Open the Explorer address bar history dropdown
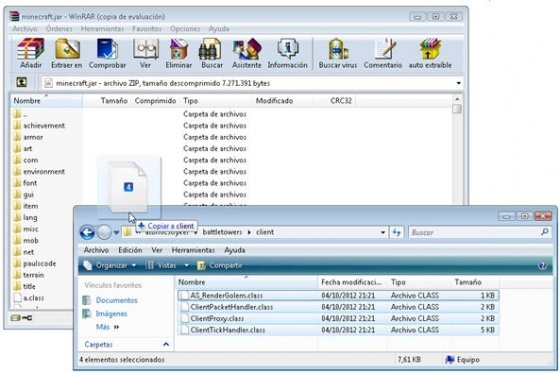 383,233
